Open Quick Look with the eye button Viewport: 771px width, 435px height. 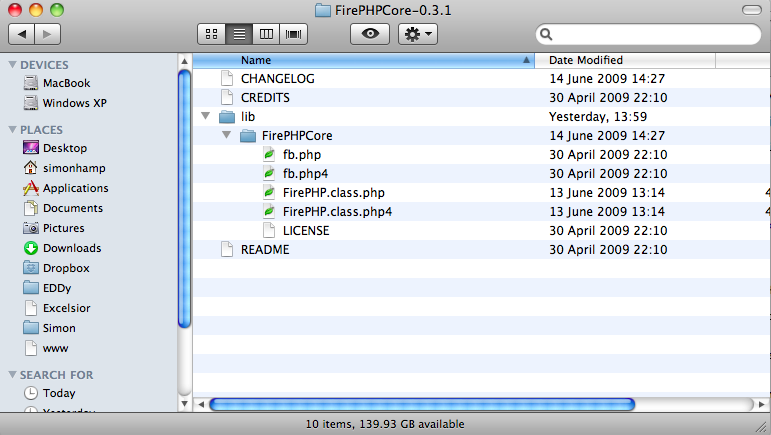pos(370,34)
